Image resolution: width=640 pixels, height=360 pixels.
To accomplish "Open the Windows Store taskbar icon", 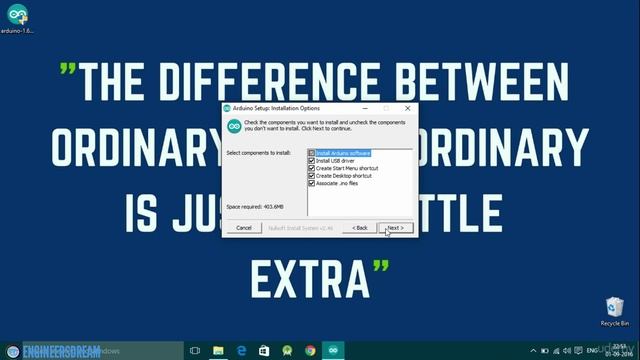I will click(x=264, y=351).
